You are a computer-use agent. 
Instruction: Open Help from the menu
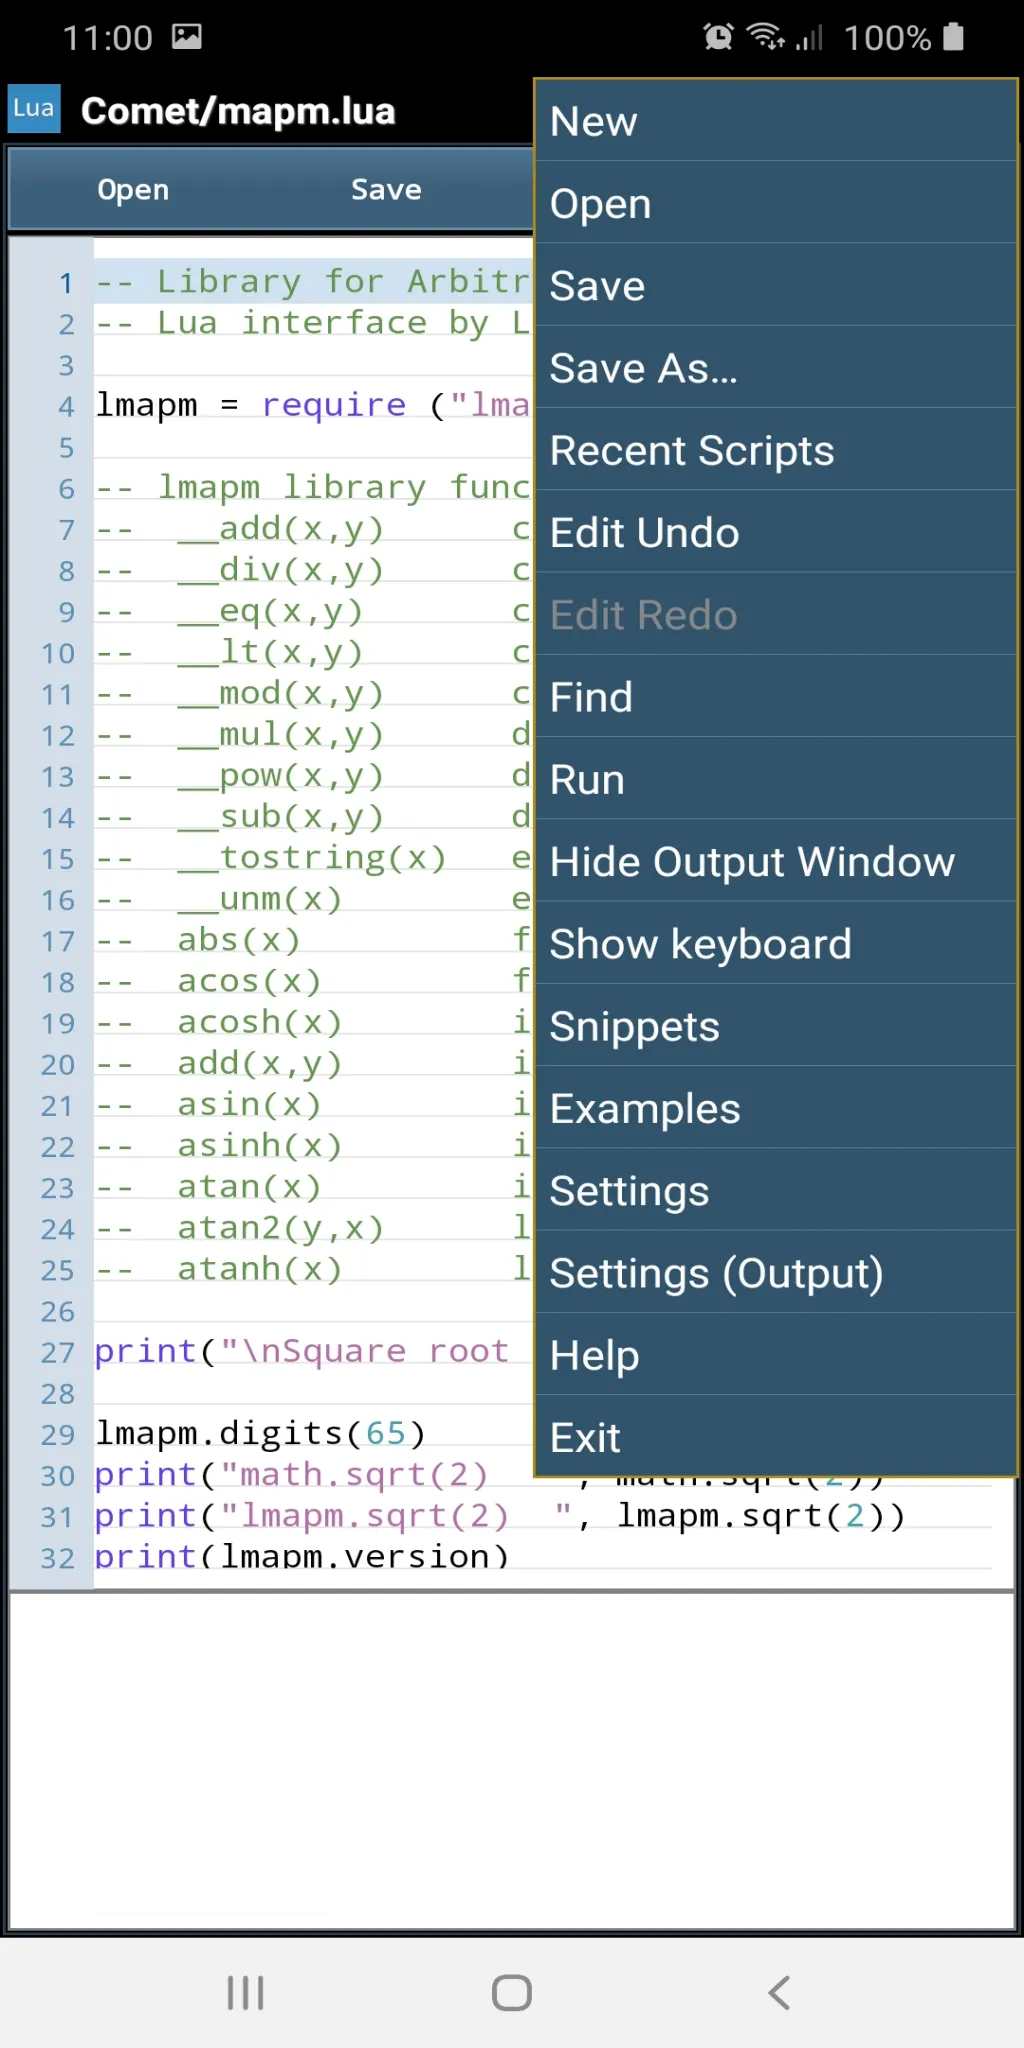click(x=776, y=1354)
